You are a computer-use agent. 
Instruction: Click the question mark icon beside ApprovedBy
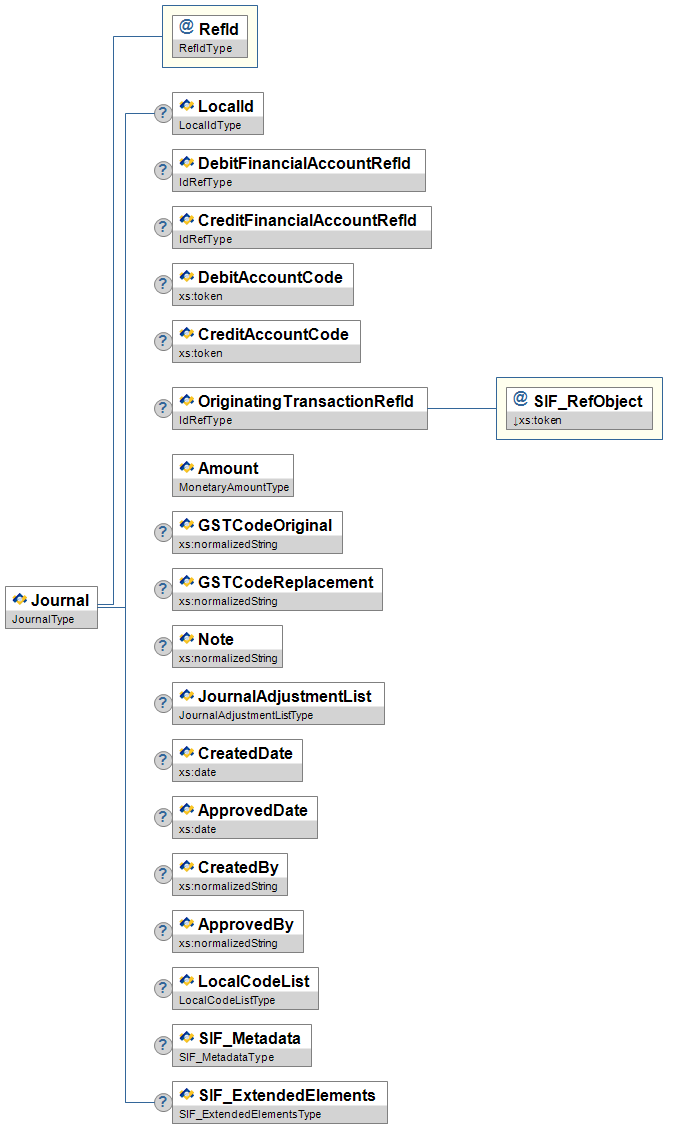pyautogui.click(x=162, y=931)
